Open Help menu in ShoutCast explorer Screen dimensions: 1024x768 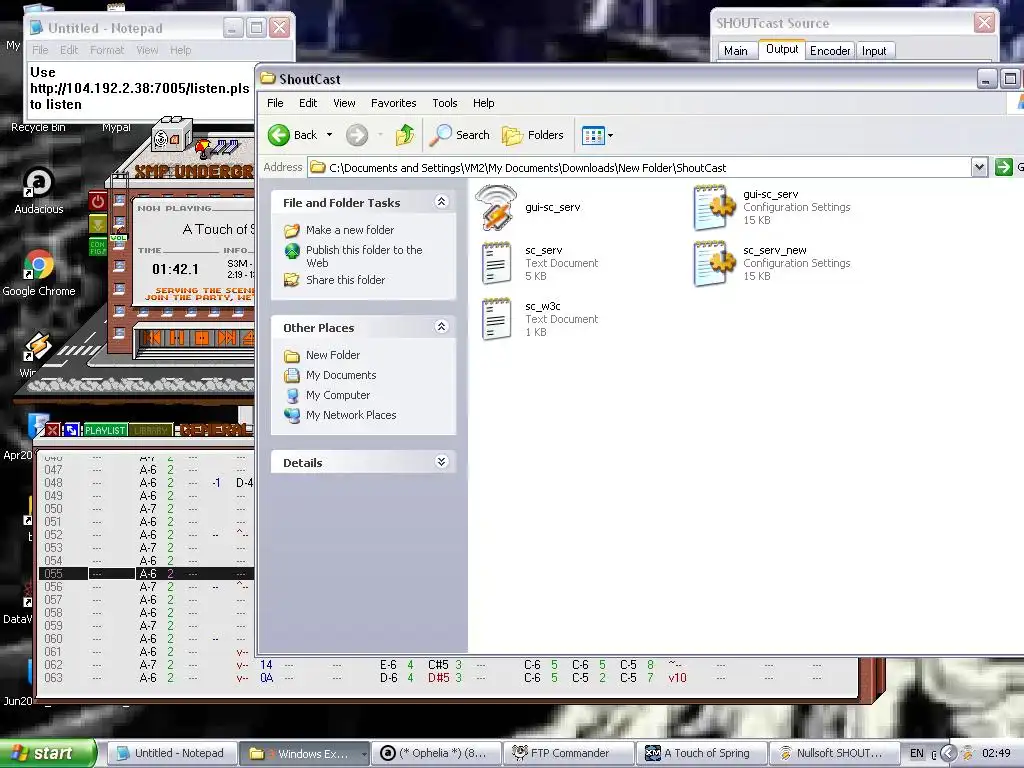click(483, 103)
